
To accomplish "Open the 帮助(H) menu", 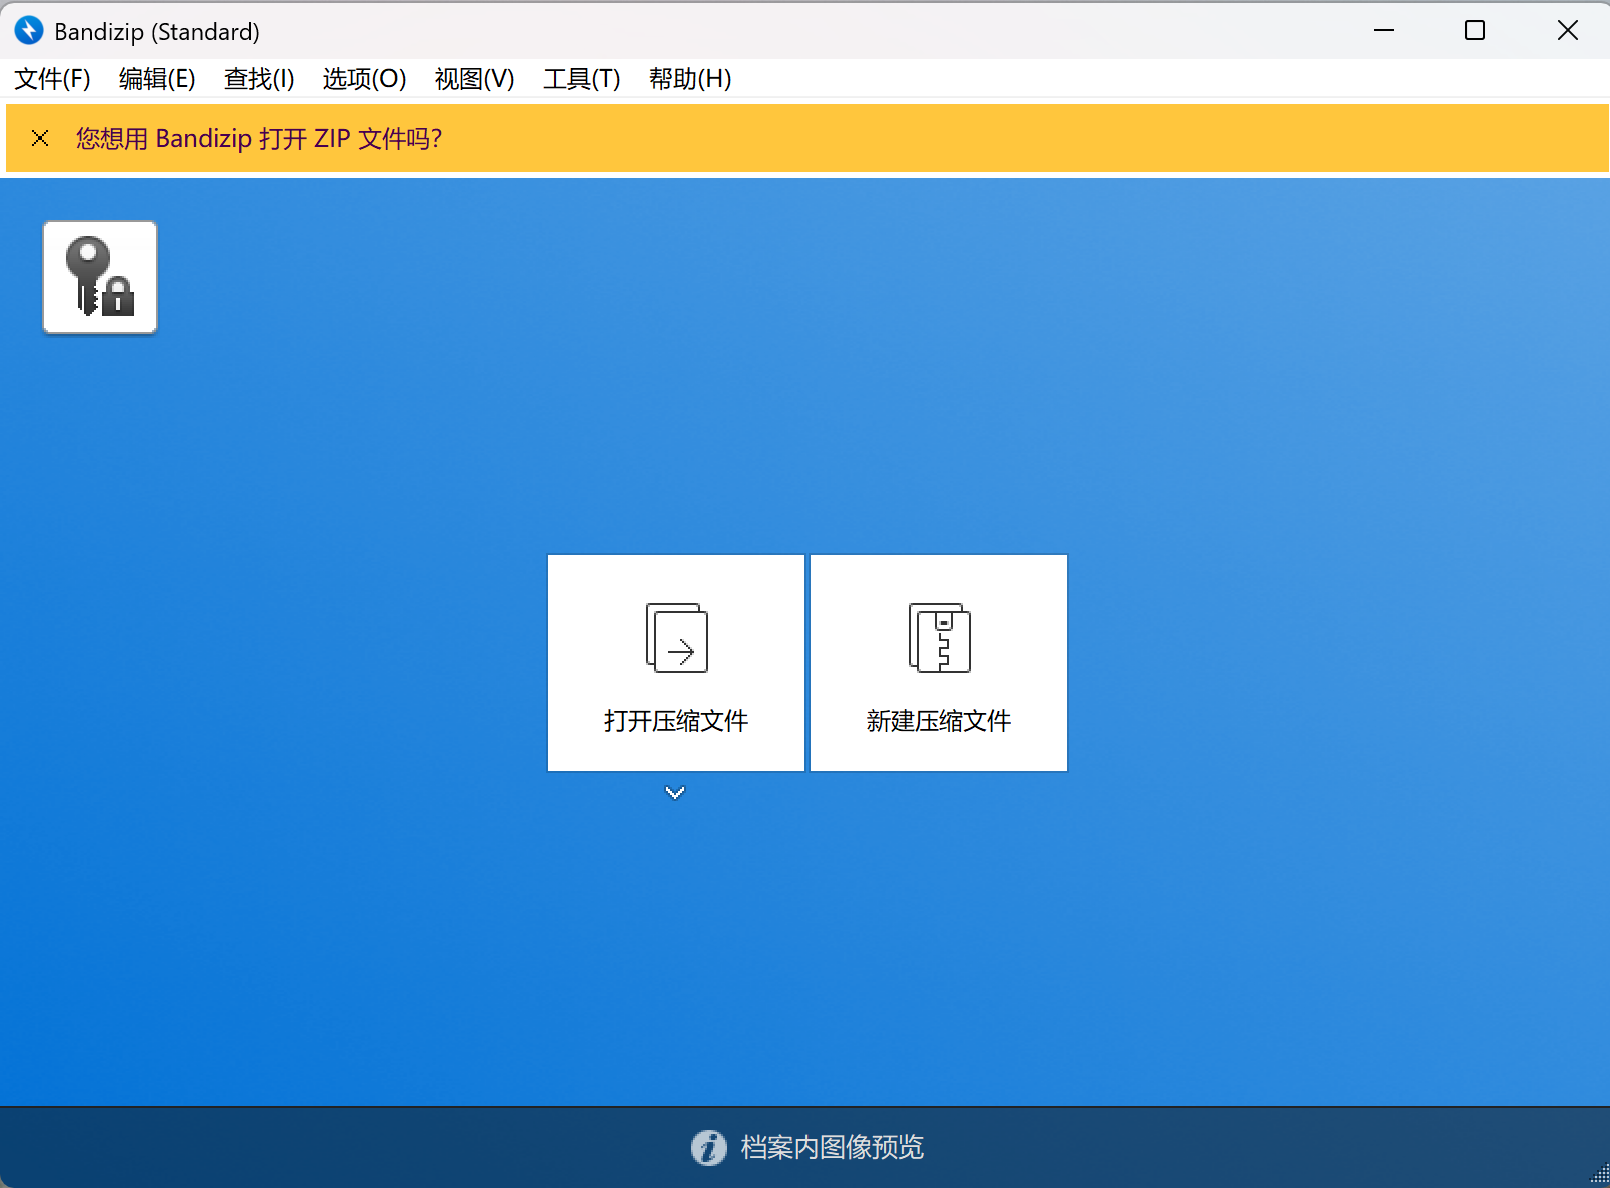I will 690,79.
